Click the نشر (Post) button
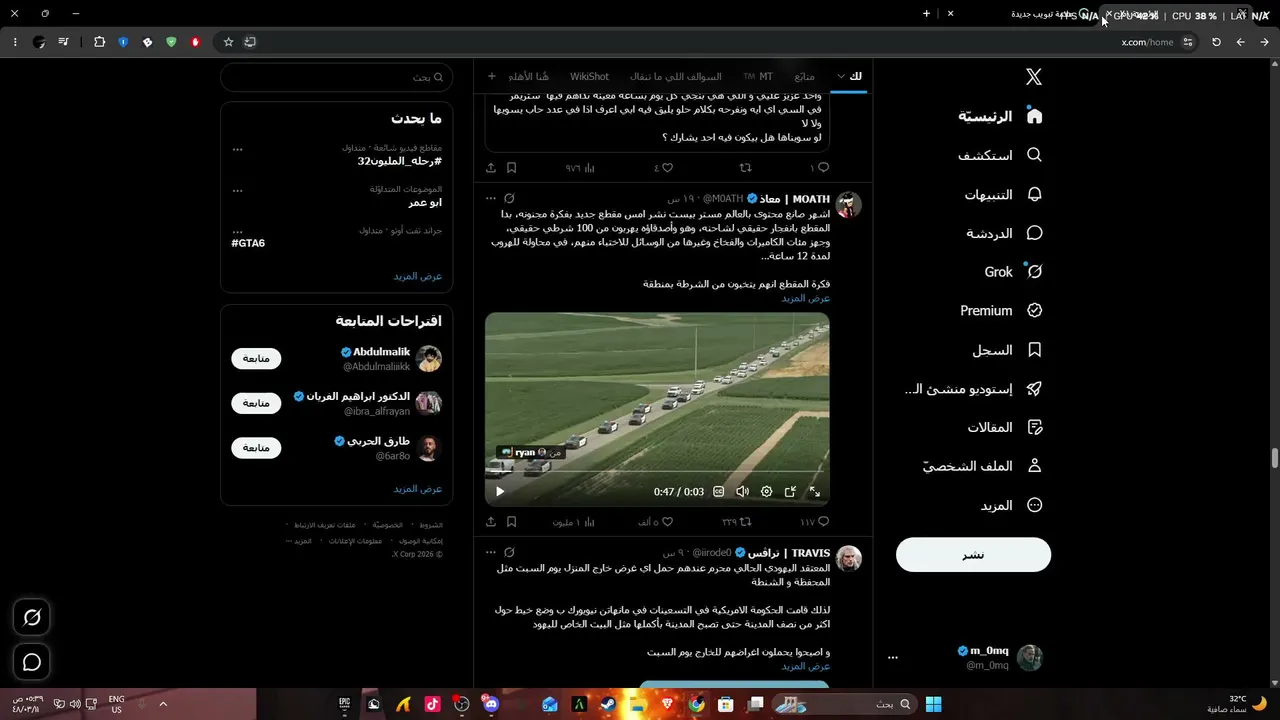This screenshot has width=1280, height=720. 973,555
